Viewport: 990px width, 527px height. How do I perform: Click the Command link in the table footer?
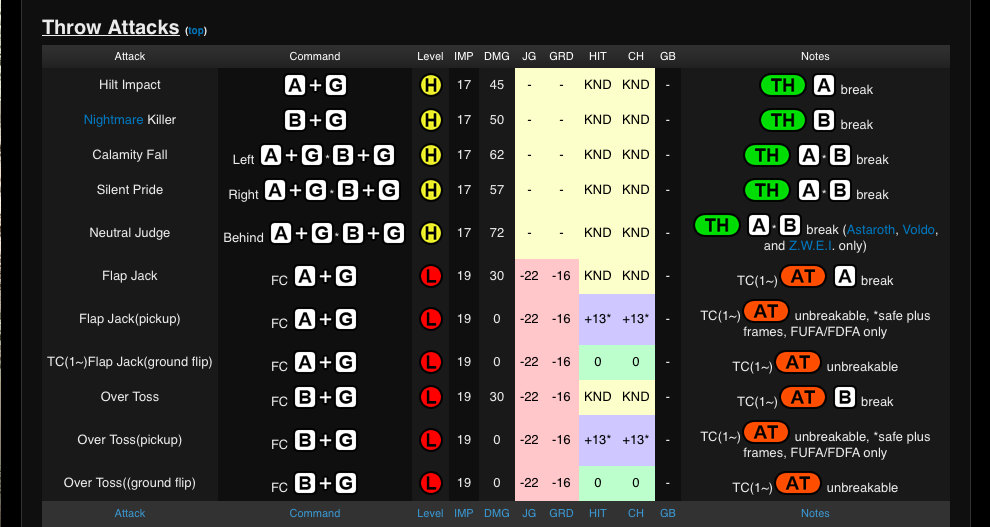315,513
